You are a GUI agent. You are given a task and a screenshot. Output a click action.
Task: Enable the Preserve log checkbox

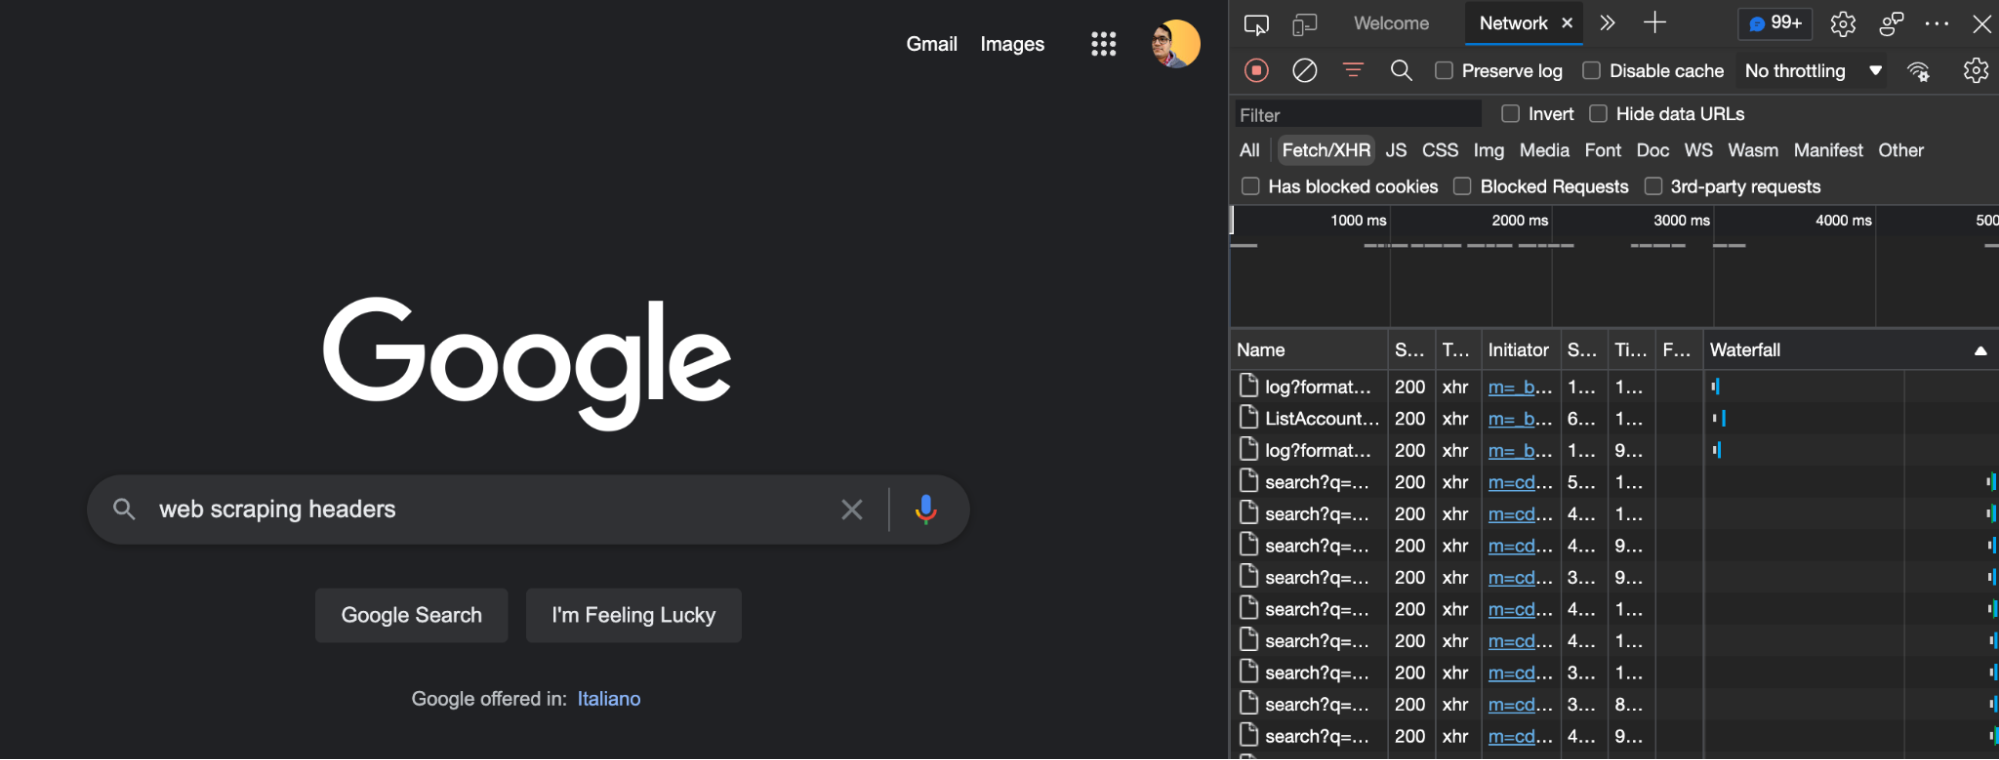click(1444, 71)
